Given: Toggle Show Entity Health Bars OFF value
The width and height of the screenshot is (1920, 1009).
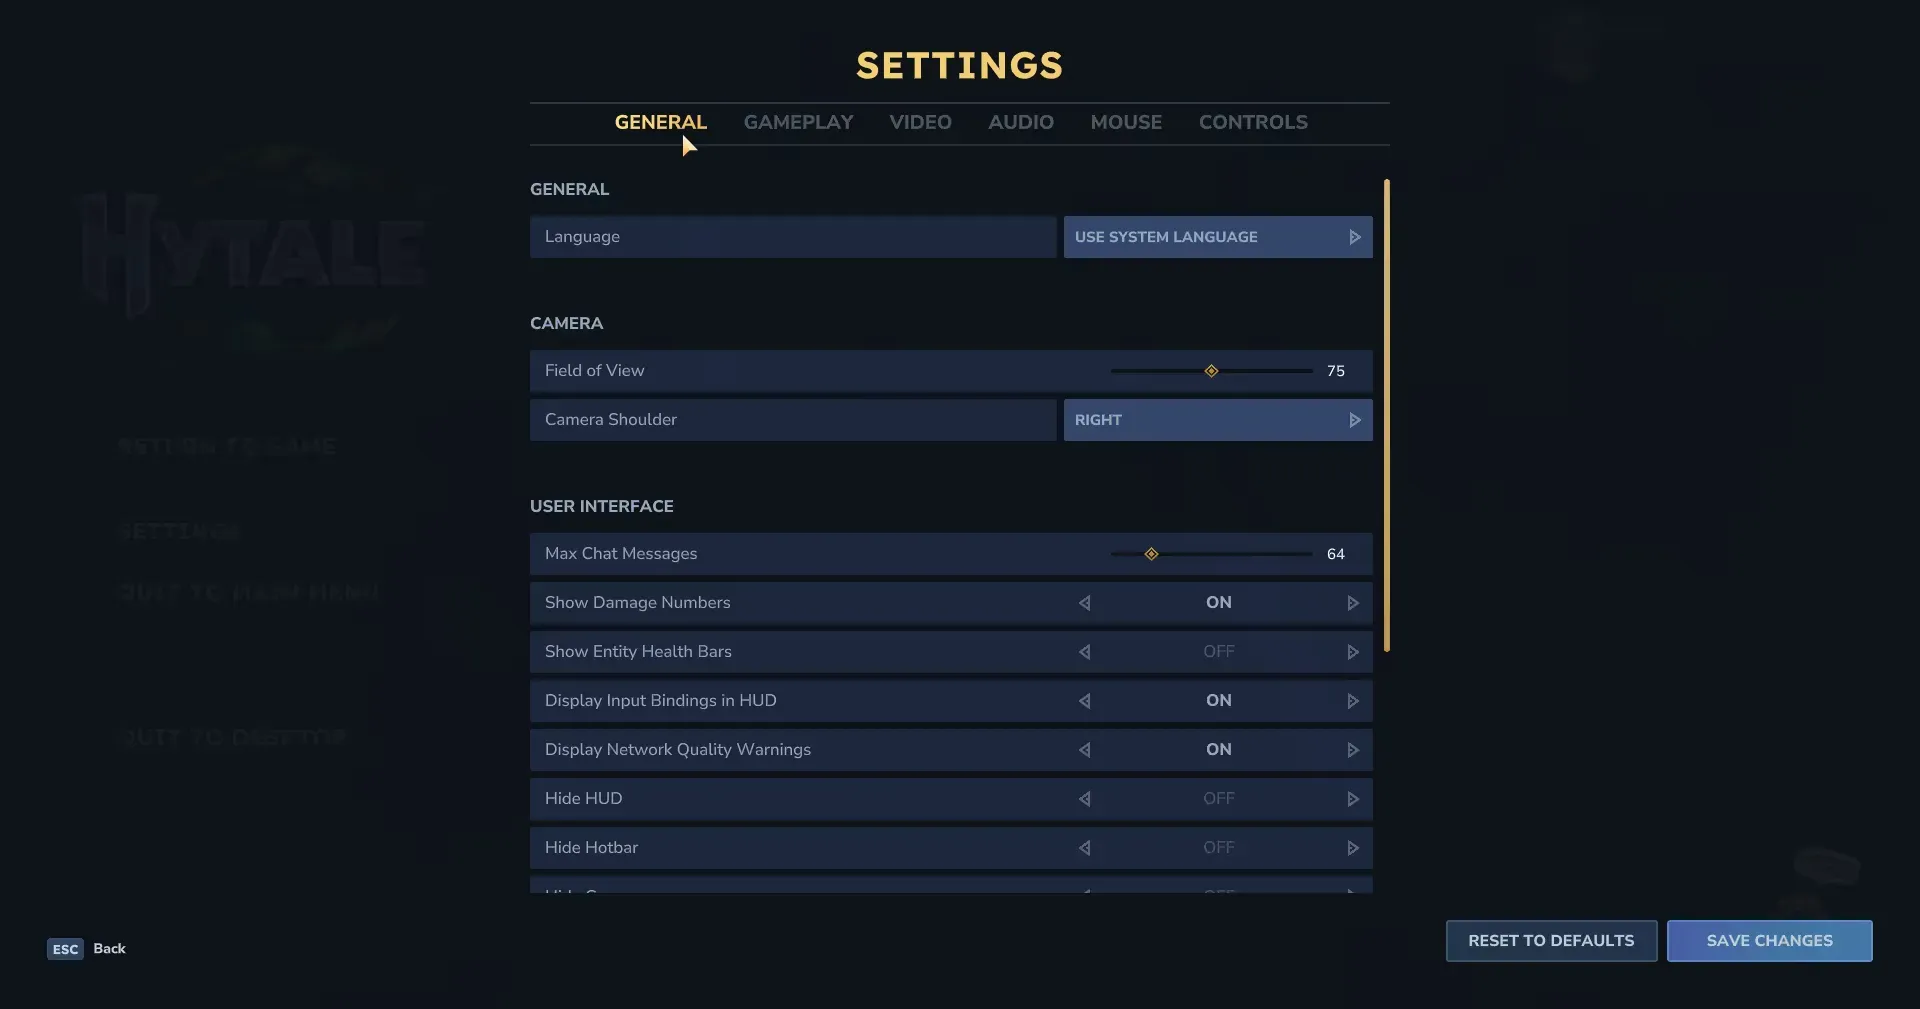Looking at the screenshot, I should point(1218,652).
